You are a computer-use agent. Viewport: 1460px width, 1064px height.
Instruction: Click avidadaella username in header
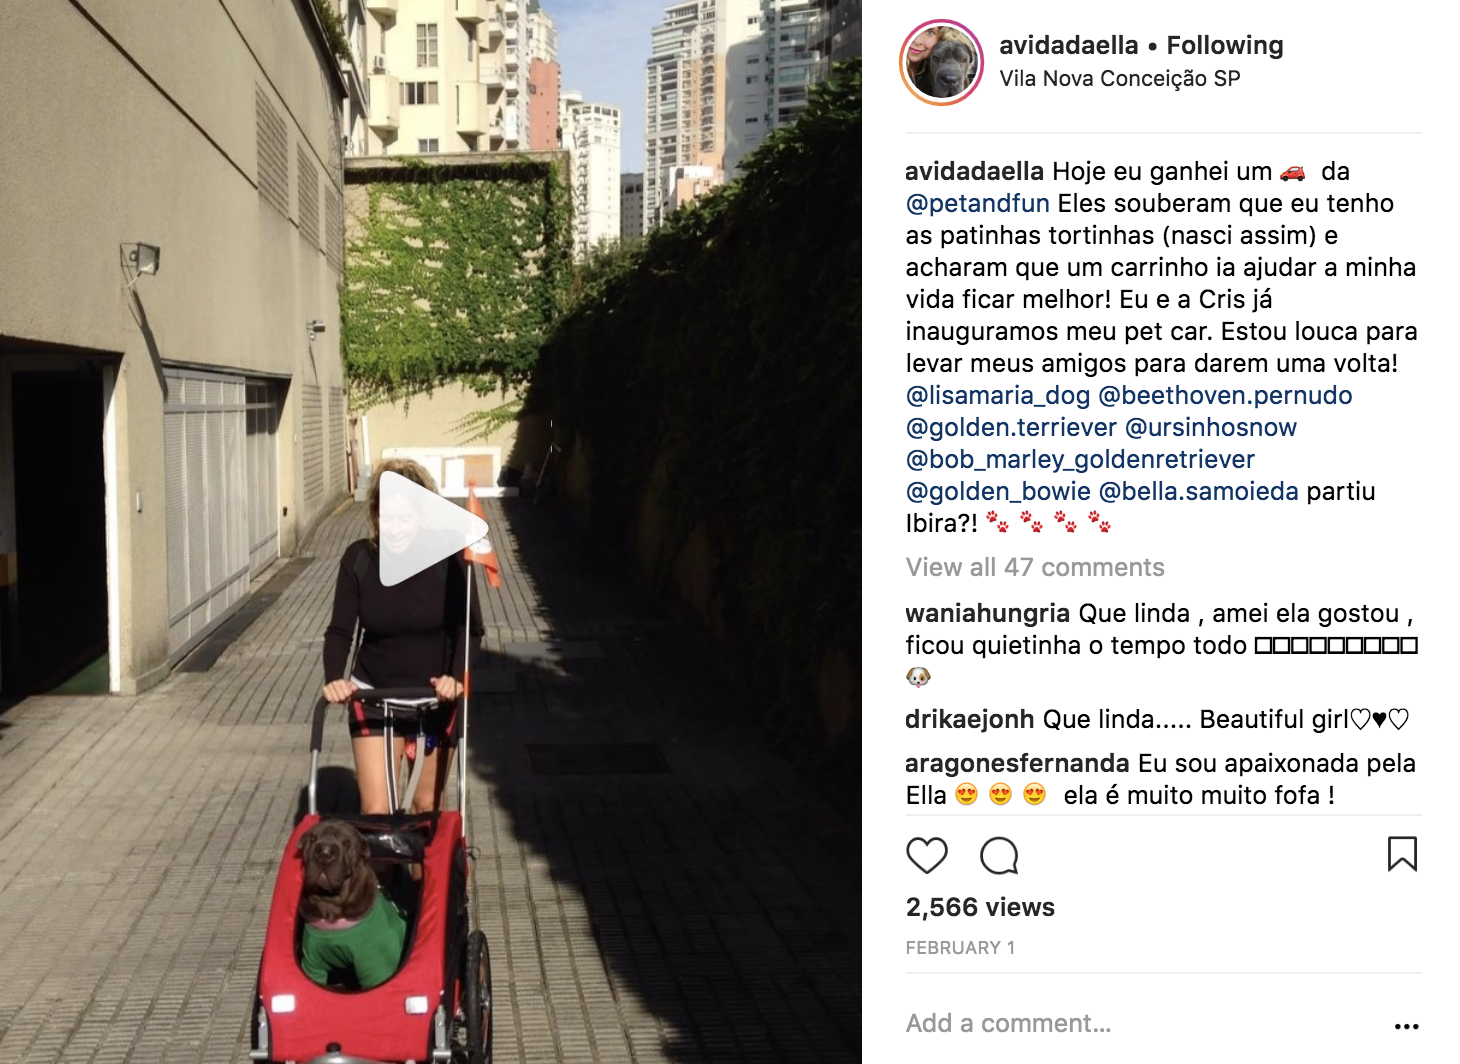1069,45
